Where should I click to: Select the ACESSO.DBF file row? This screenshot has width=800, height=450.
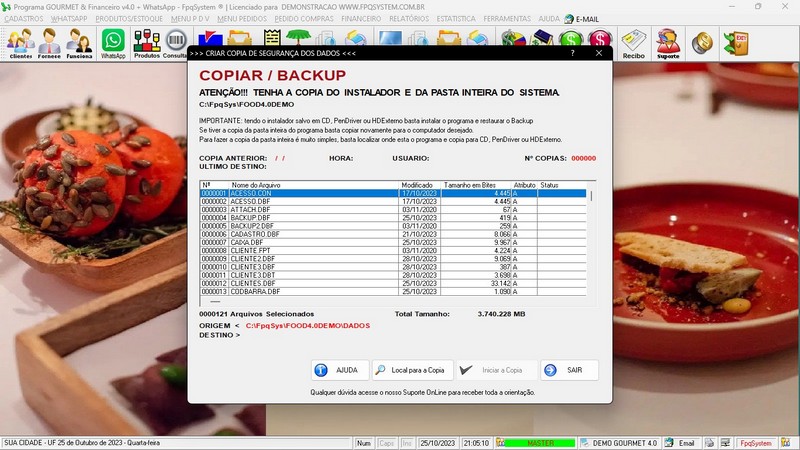[x=393, y=202]
